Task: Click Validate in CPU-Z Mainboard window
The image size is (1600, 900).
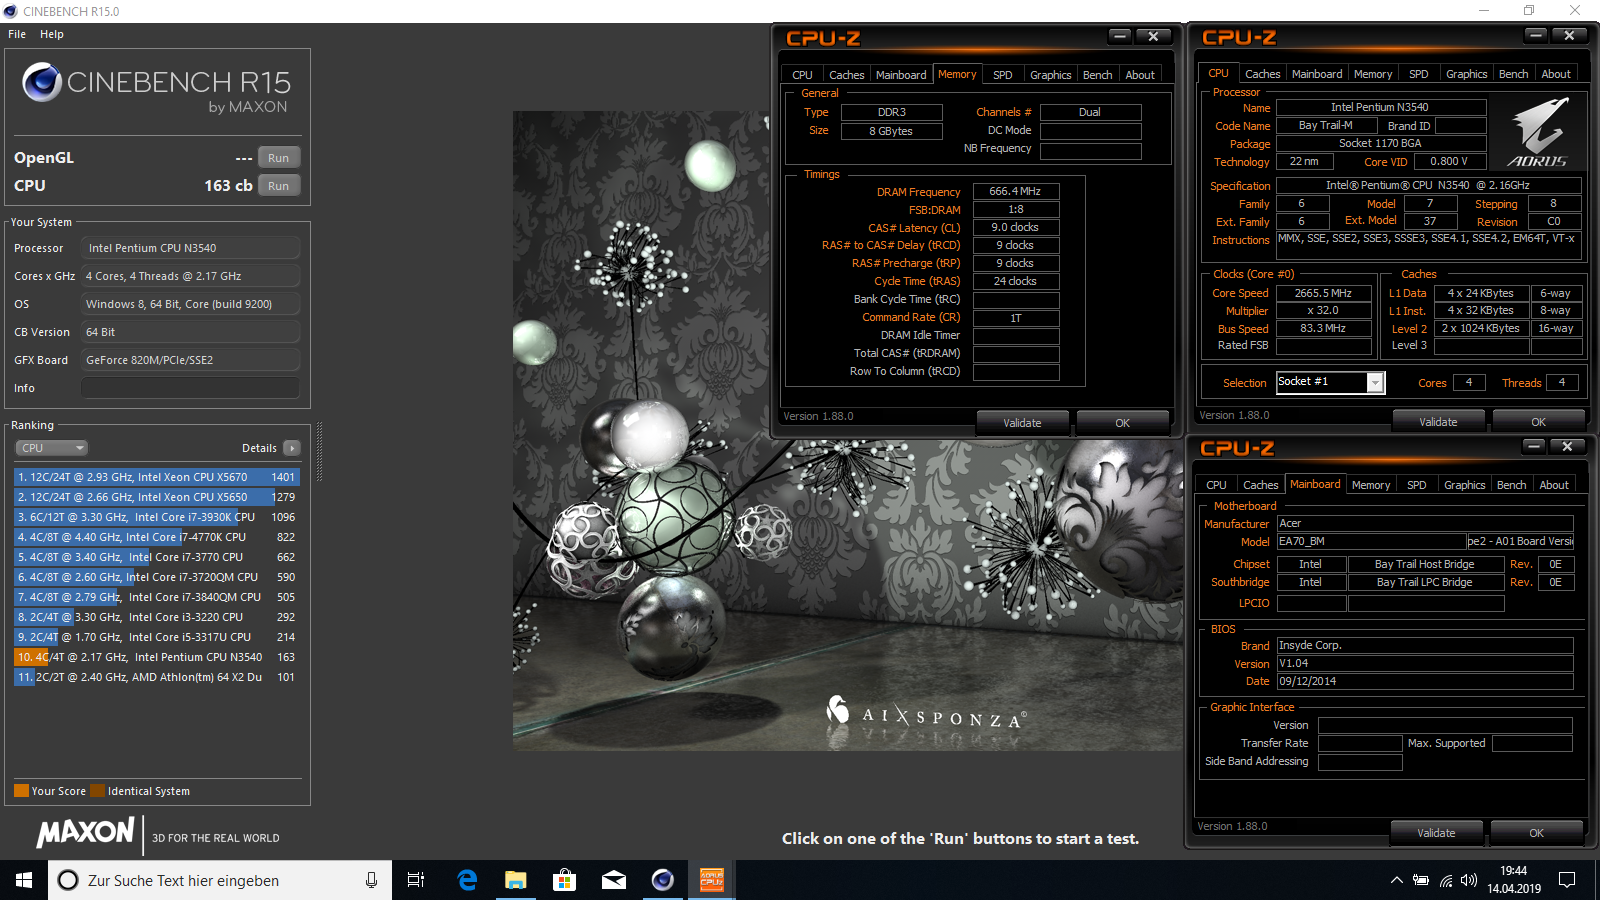Action: [x=1437, y=833]
